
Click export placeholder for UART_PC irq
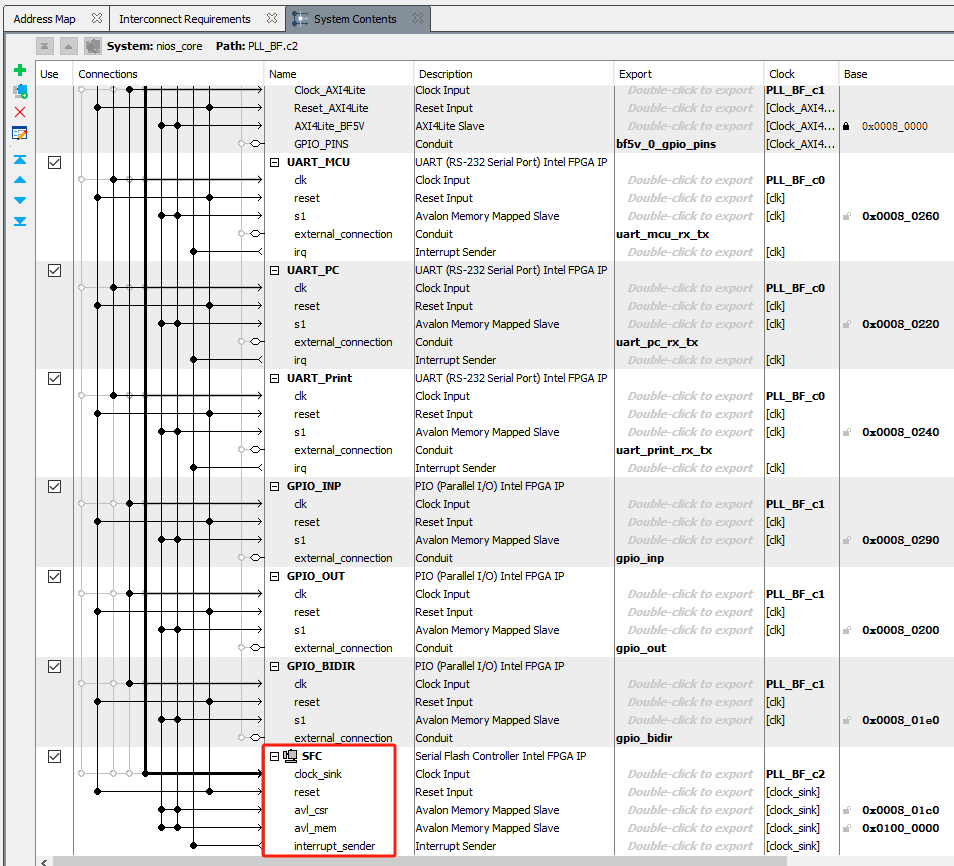click(690, 360)
